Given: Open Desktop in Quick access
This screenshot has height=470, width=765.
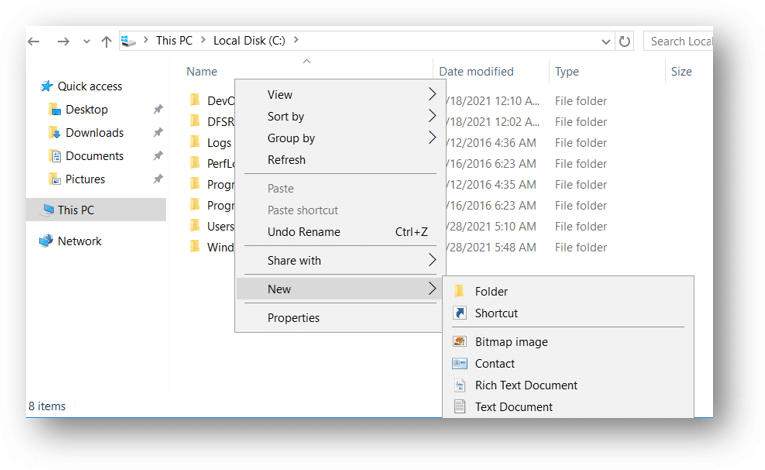Looking at the screenshot, I should 87,109.
